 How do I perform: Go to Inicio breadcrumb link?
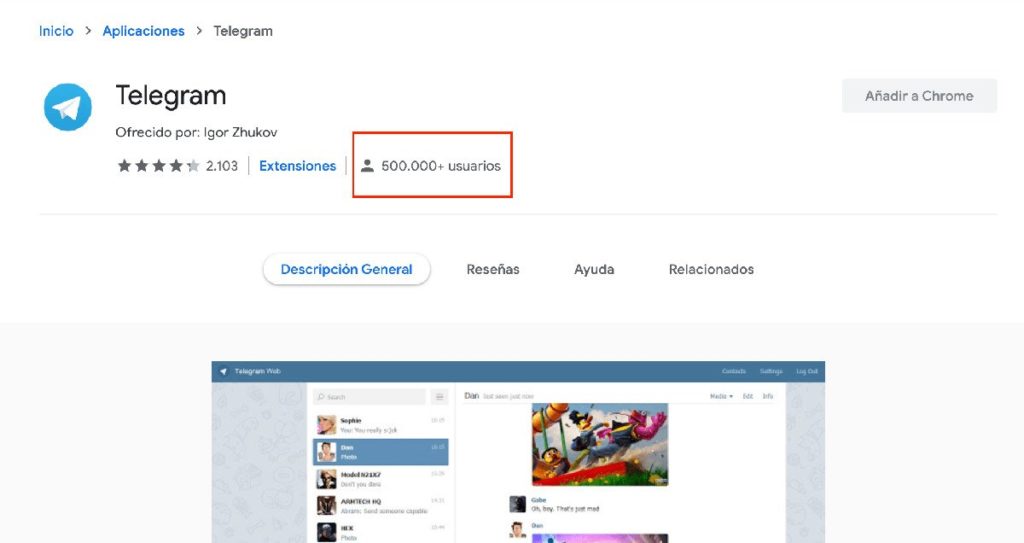(x=56, y=31)
